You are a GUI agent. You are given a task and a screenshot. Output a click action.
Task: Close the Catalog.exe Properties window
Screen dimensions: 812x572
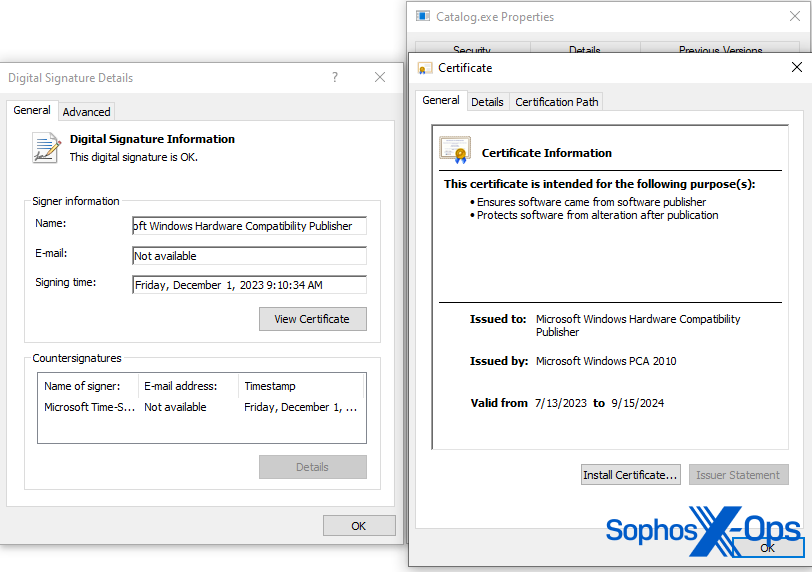pyautogui.click(x=794, y=16)
